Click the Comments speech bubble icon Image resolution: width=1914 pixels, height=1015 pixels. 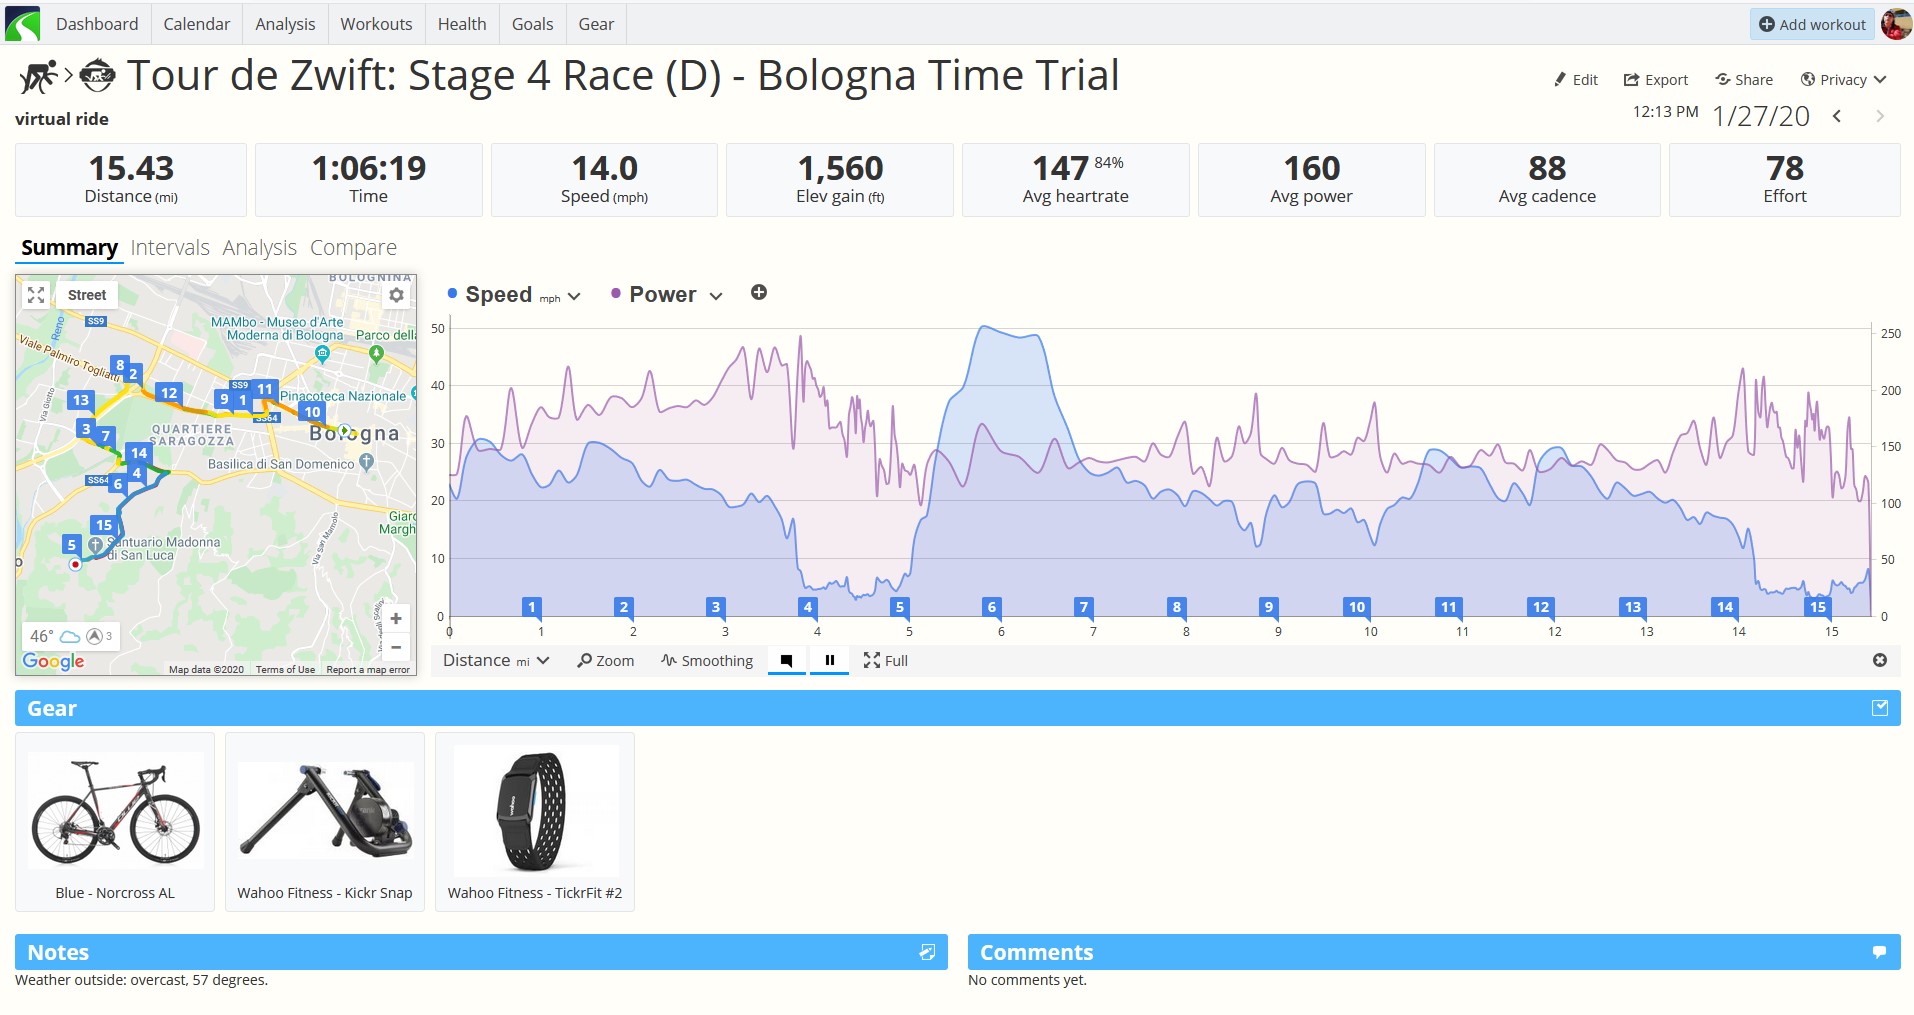click(1880, 952)
